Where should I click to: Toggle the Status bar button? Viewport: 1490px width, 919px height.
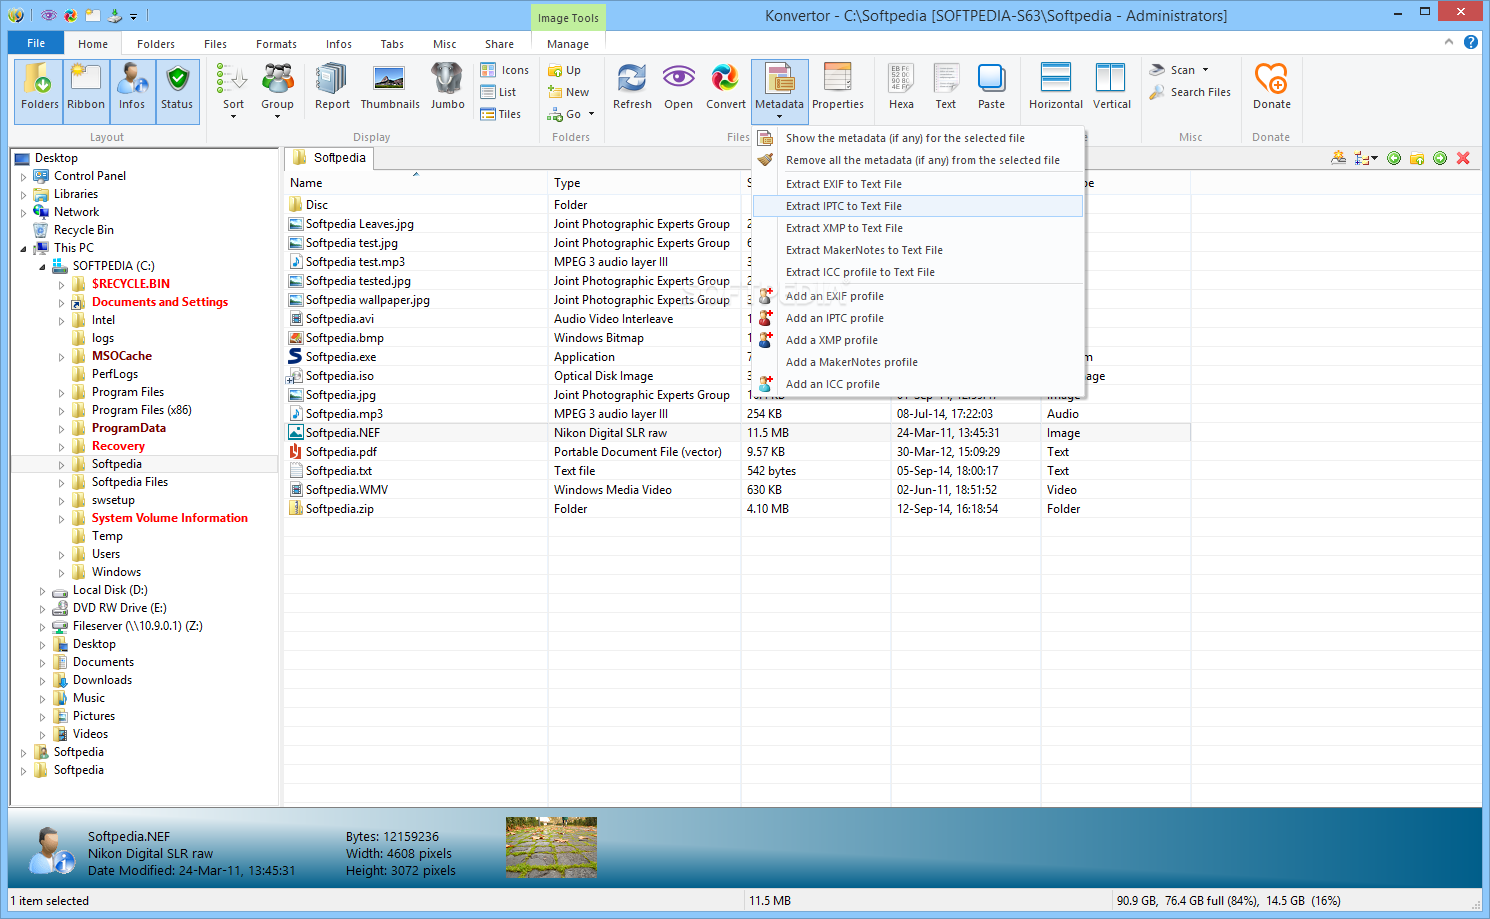click(x=177, y=90)
